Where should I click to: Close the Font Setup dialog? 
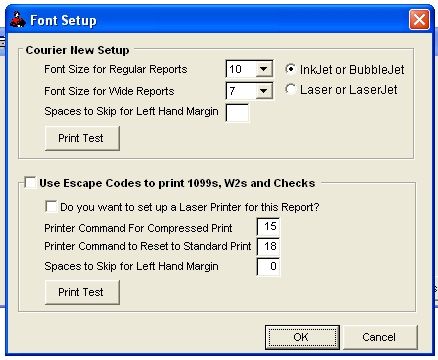click(419, 20)
